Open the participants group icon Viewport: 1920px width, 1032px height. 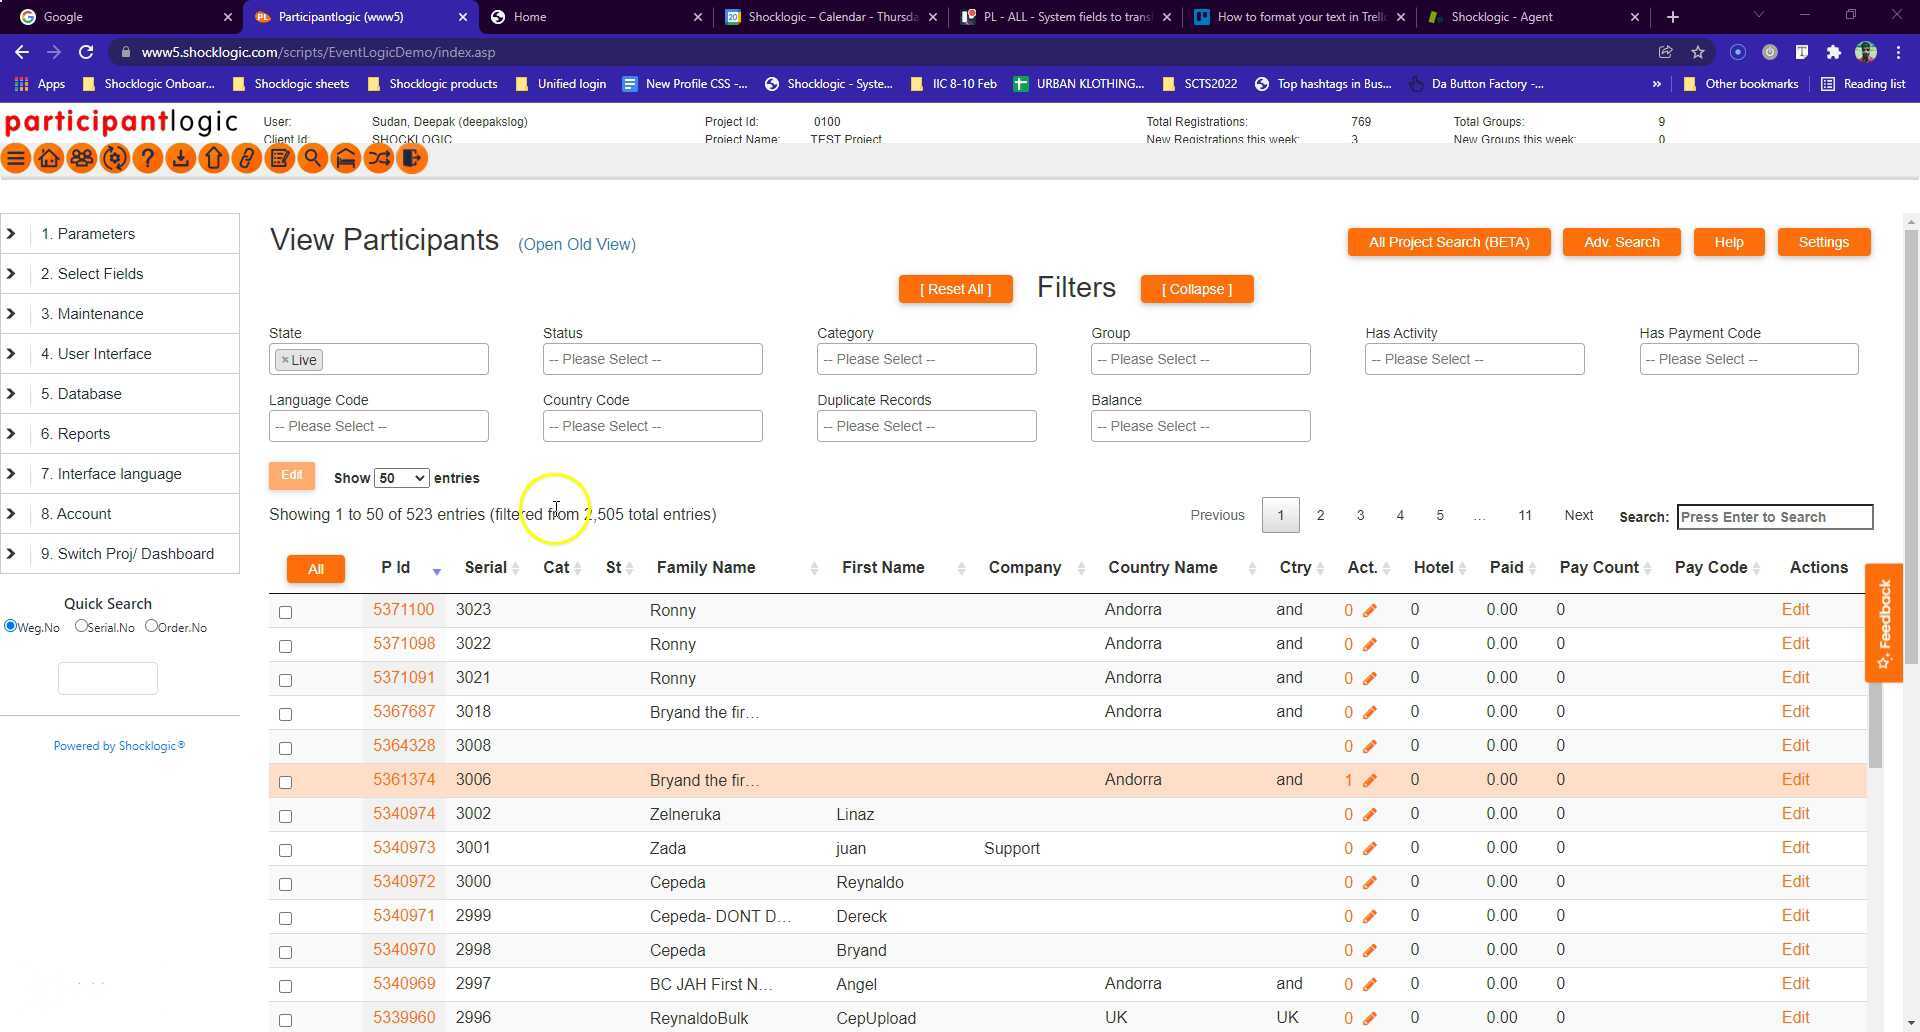pyautogui.click(x=82, y=159)
